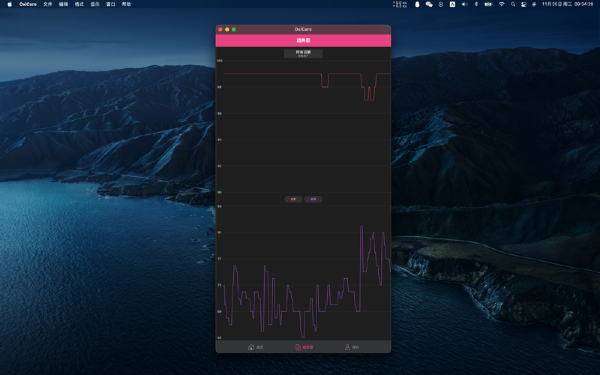Click the purple heart rate peak on chart
600x375 pixels.
361,227
